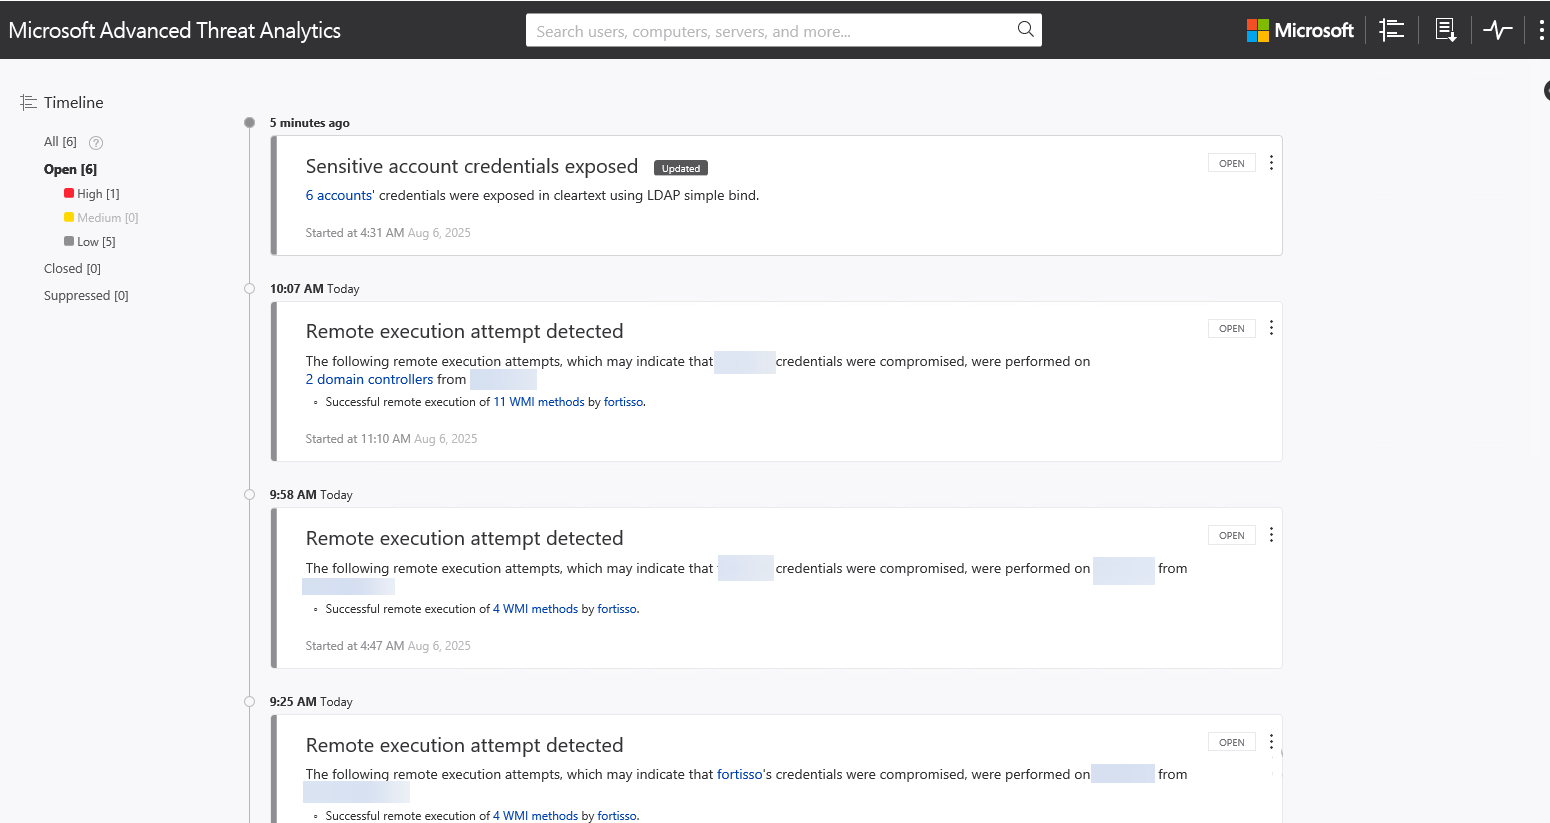The width and height of the screenshot is (1550, 823).
Task: Open the timeline view icon in header
Action: click(x=1391, y=30)
